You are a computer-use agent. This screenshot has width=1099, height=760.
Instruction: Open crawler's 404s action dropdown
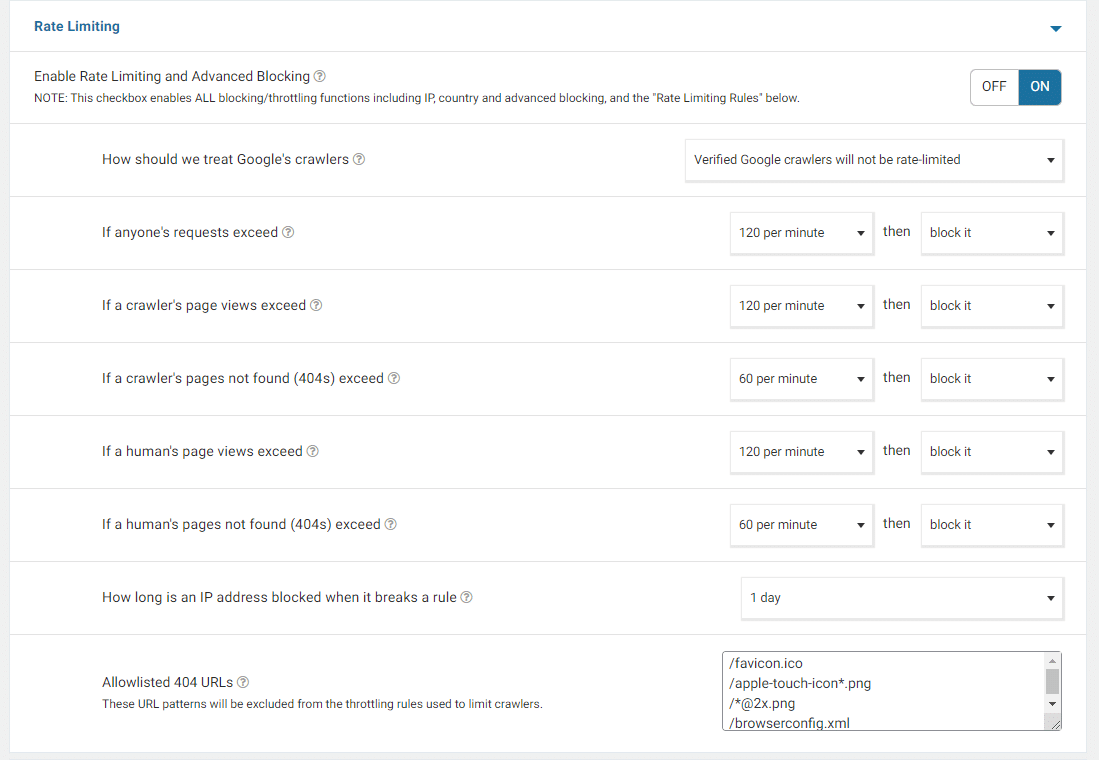tap(992, 379)
